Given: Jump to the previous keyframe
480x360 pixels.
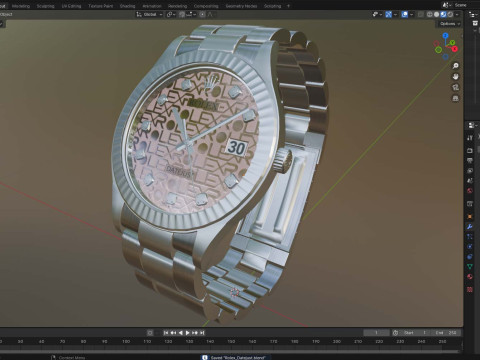Looking at the screenshot, I should [x=173, y=333].
